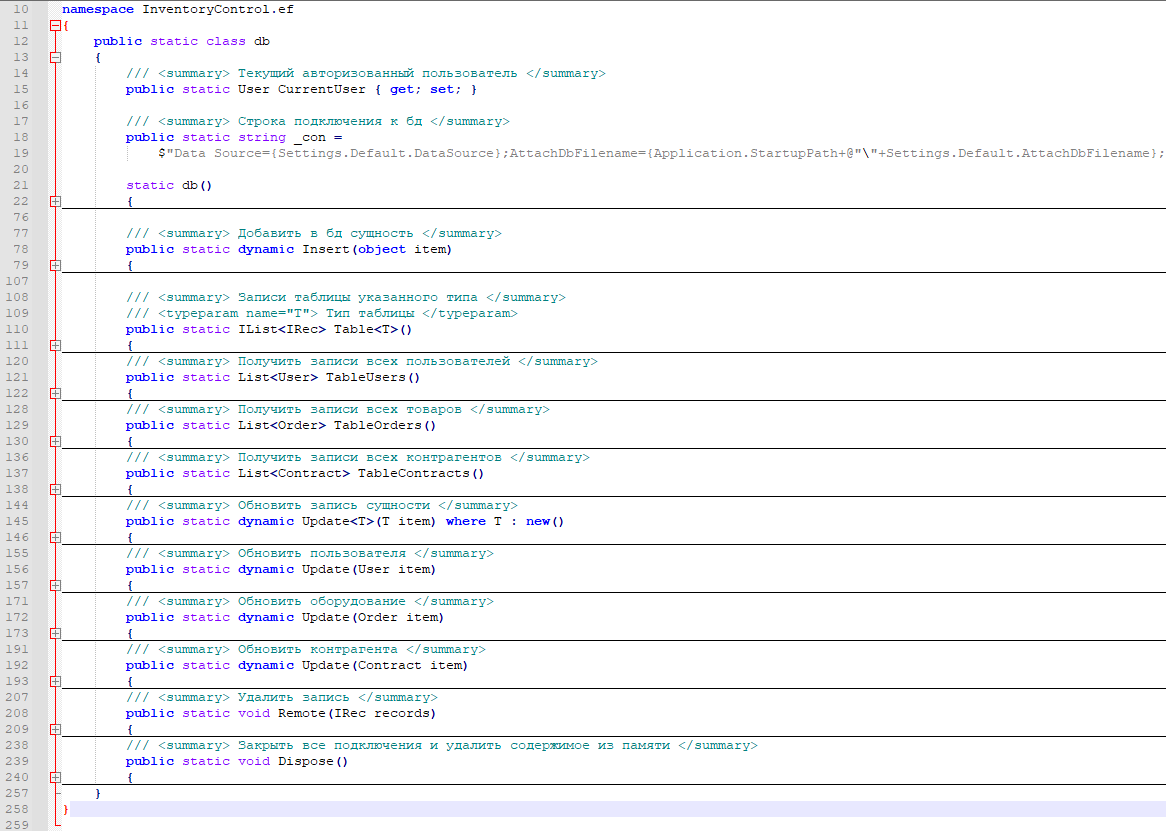Expand the TableOrders() method body fold
This screenshot has width=1166, height=831.
coord(55,442)
